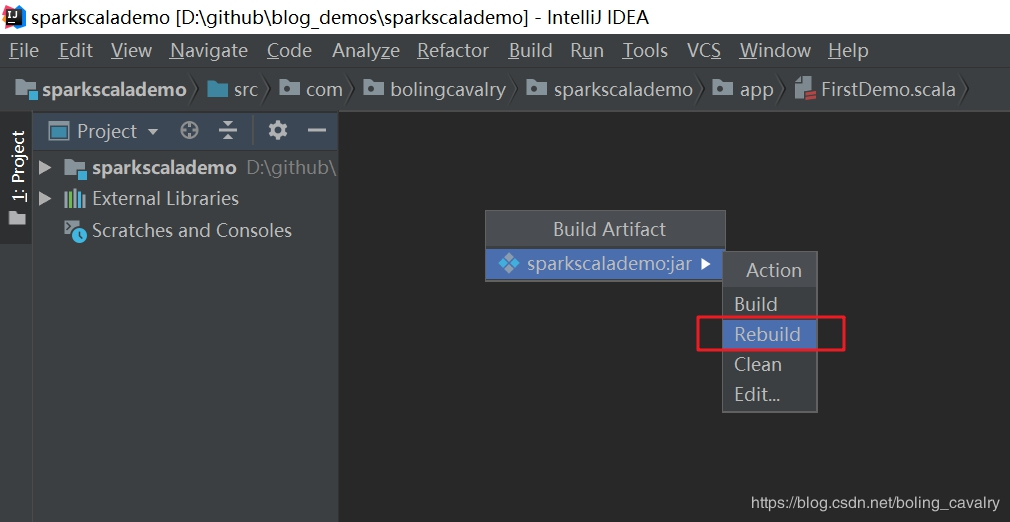Open the Navigate menu
The image size is (1010, 522).
(209, 50)
